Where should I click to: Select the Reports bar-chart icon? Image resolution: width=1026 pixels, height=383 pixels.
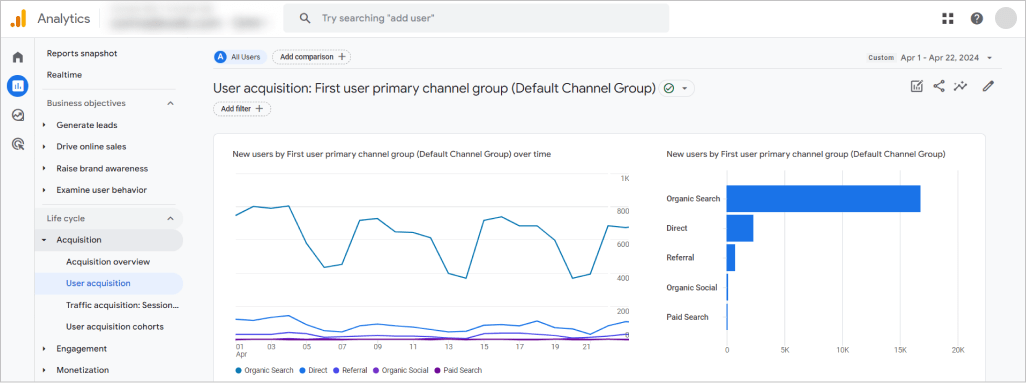[x=18, y=85]
